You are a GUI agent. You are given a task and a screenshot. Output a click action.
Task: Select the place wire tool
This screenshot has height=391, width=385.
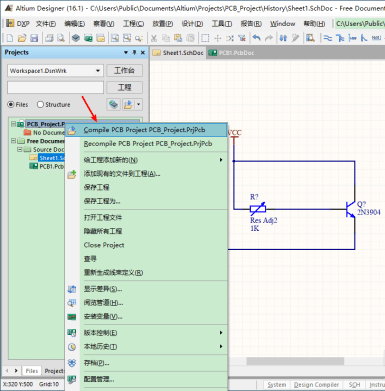pos(328,38)
